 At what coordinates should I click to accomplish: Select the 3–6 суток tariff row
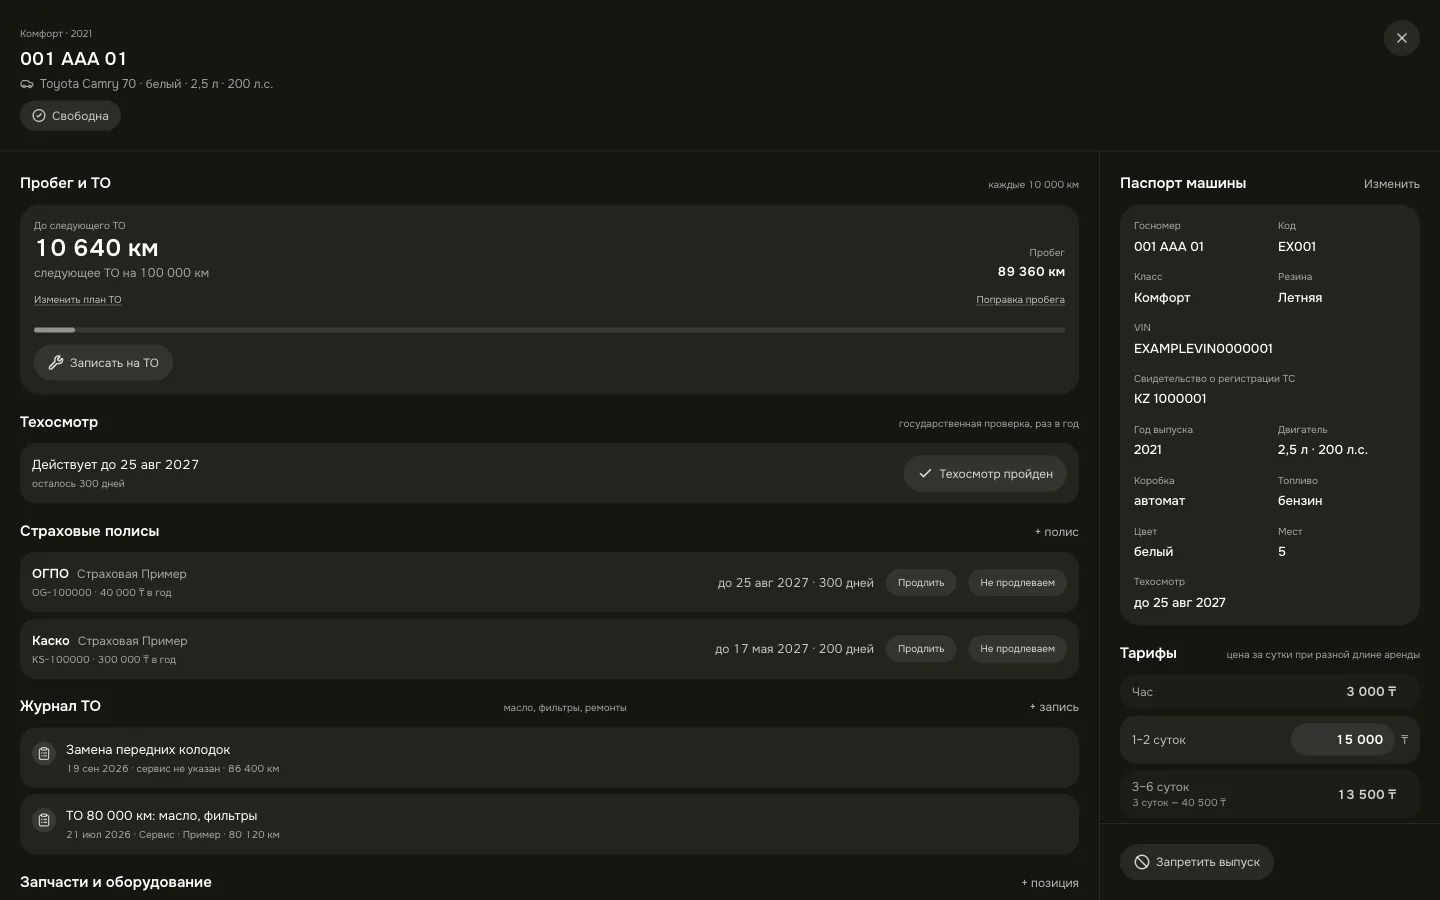tap(1270, 794)
